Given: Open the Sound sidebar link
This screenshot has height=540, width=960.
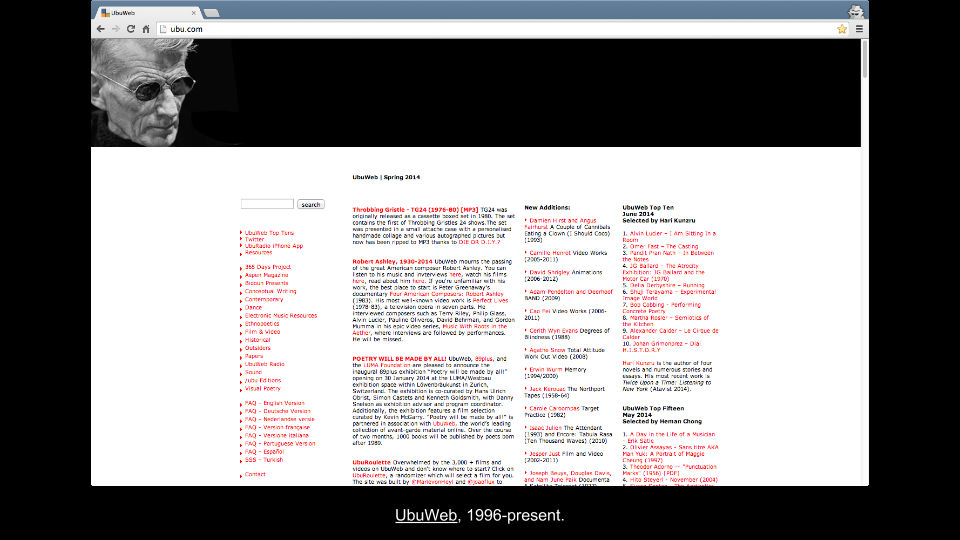Looking at the screenshot, I should 253,372.
